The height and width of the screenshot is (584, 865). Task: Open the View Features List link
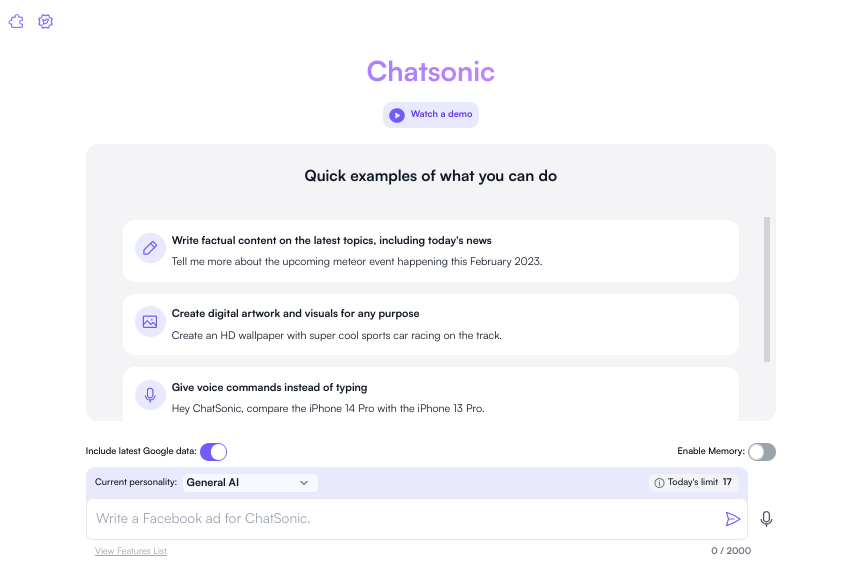tap(130, 551)
